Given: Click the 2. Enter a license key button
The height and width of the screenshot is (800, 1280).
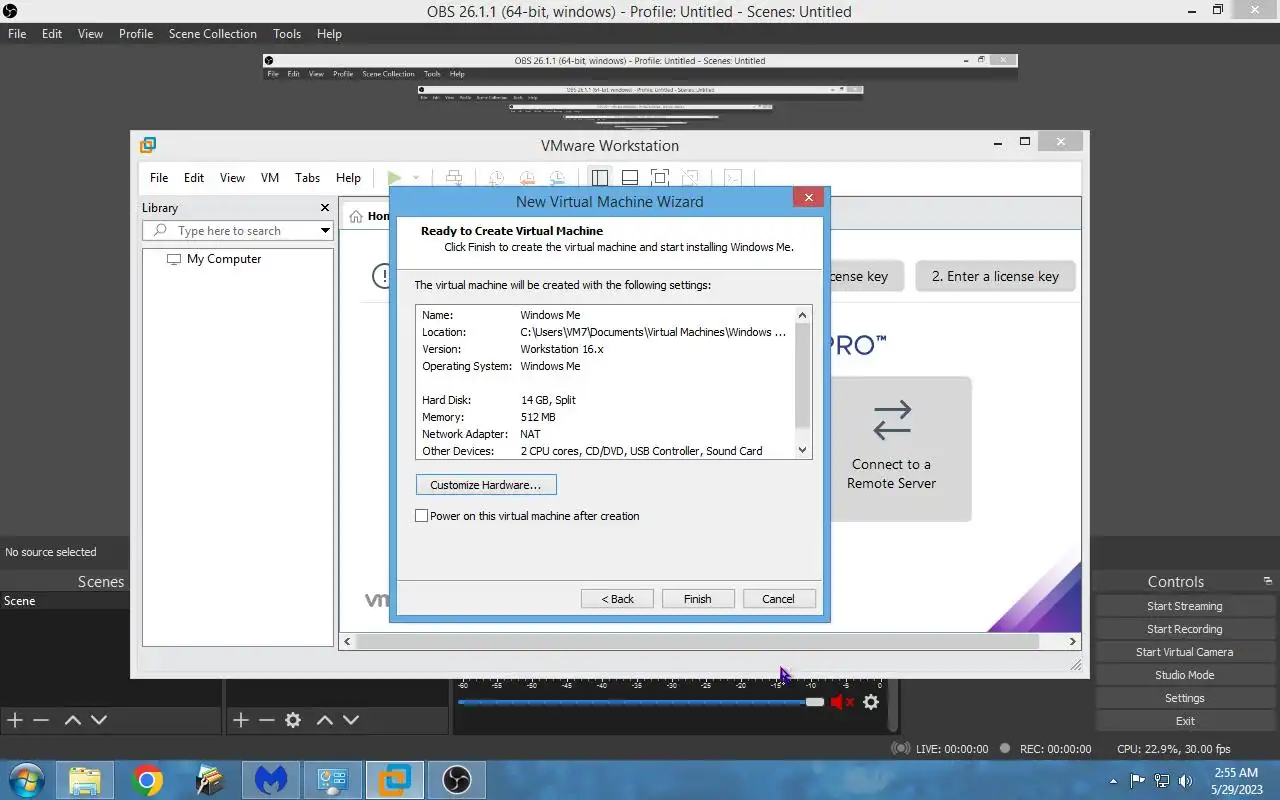Looking at the screenshot, I should 995,277.
